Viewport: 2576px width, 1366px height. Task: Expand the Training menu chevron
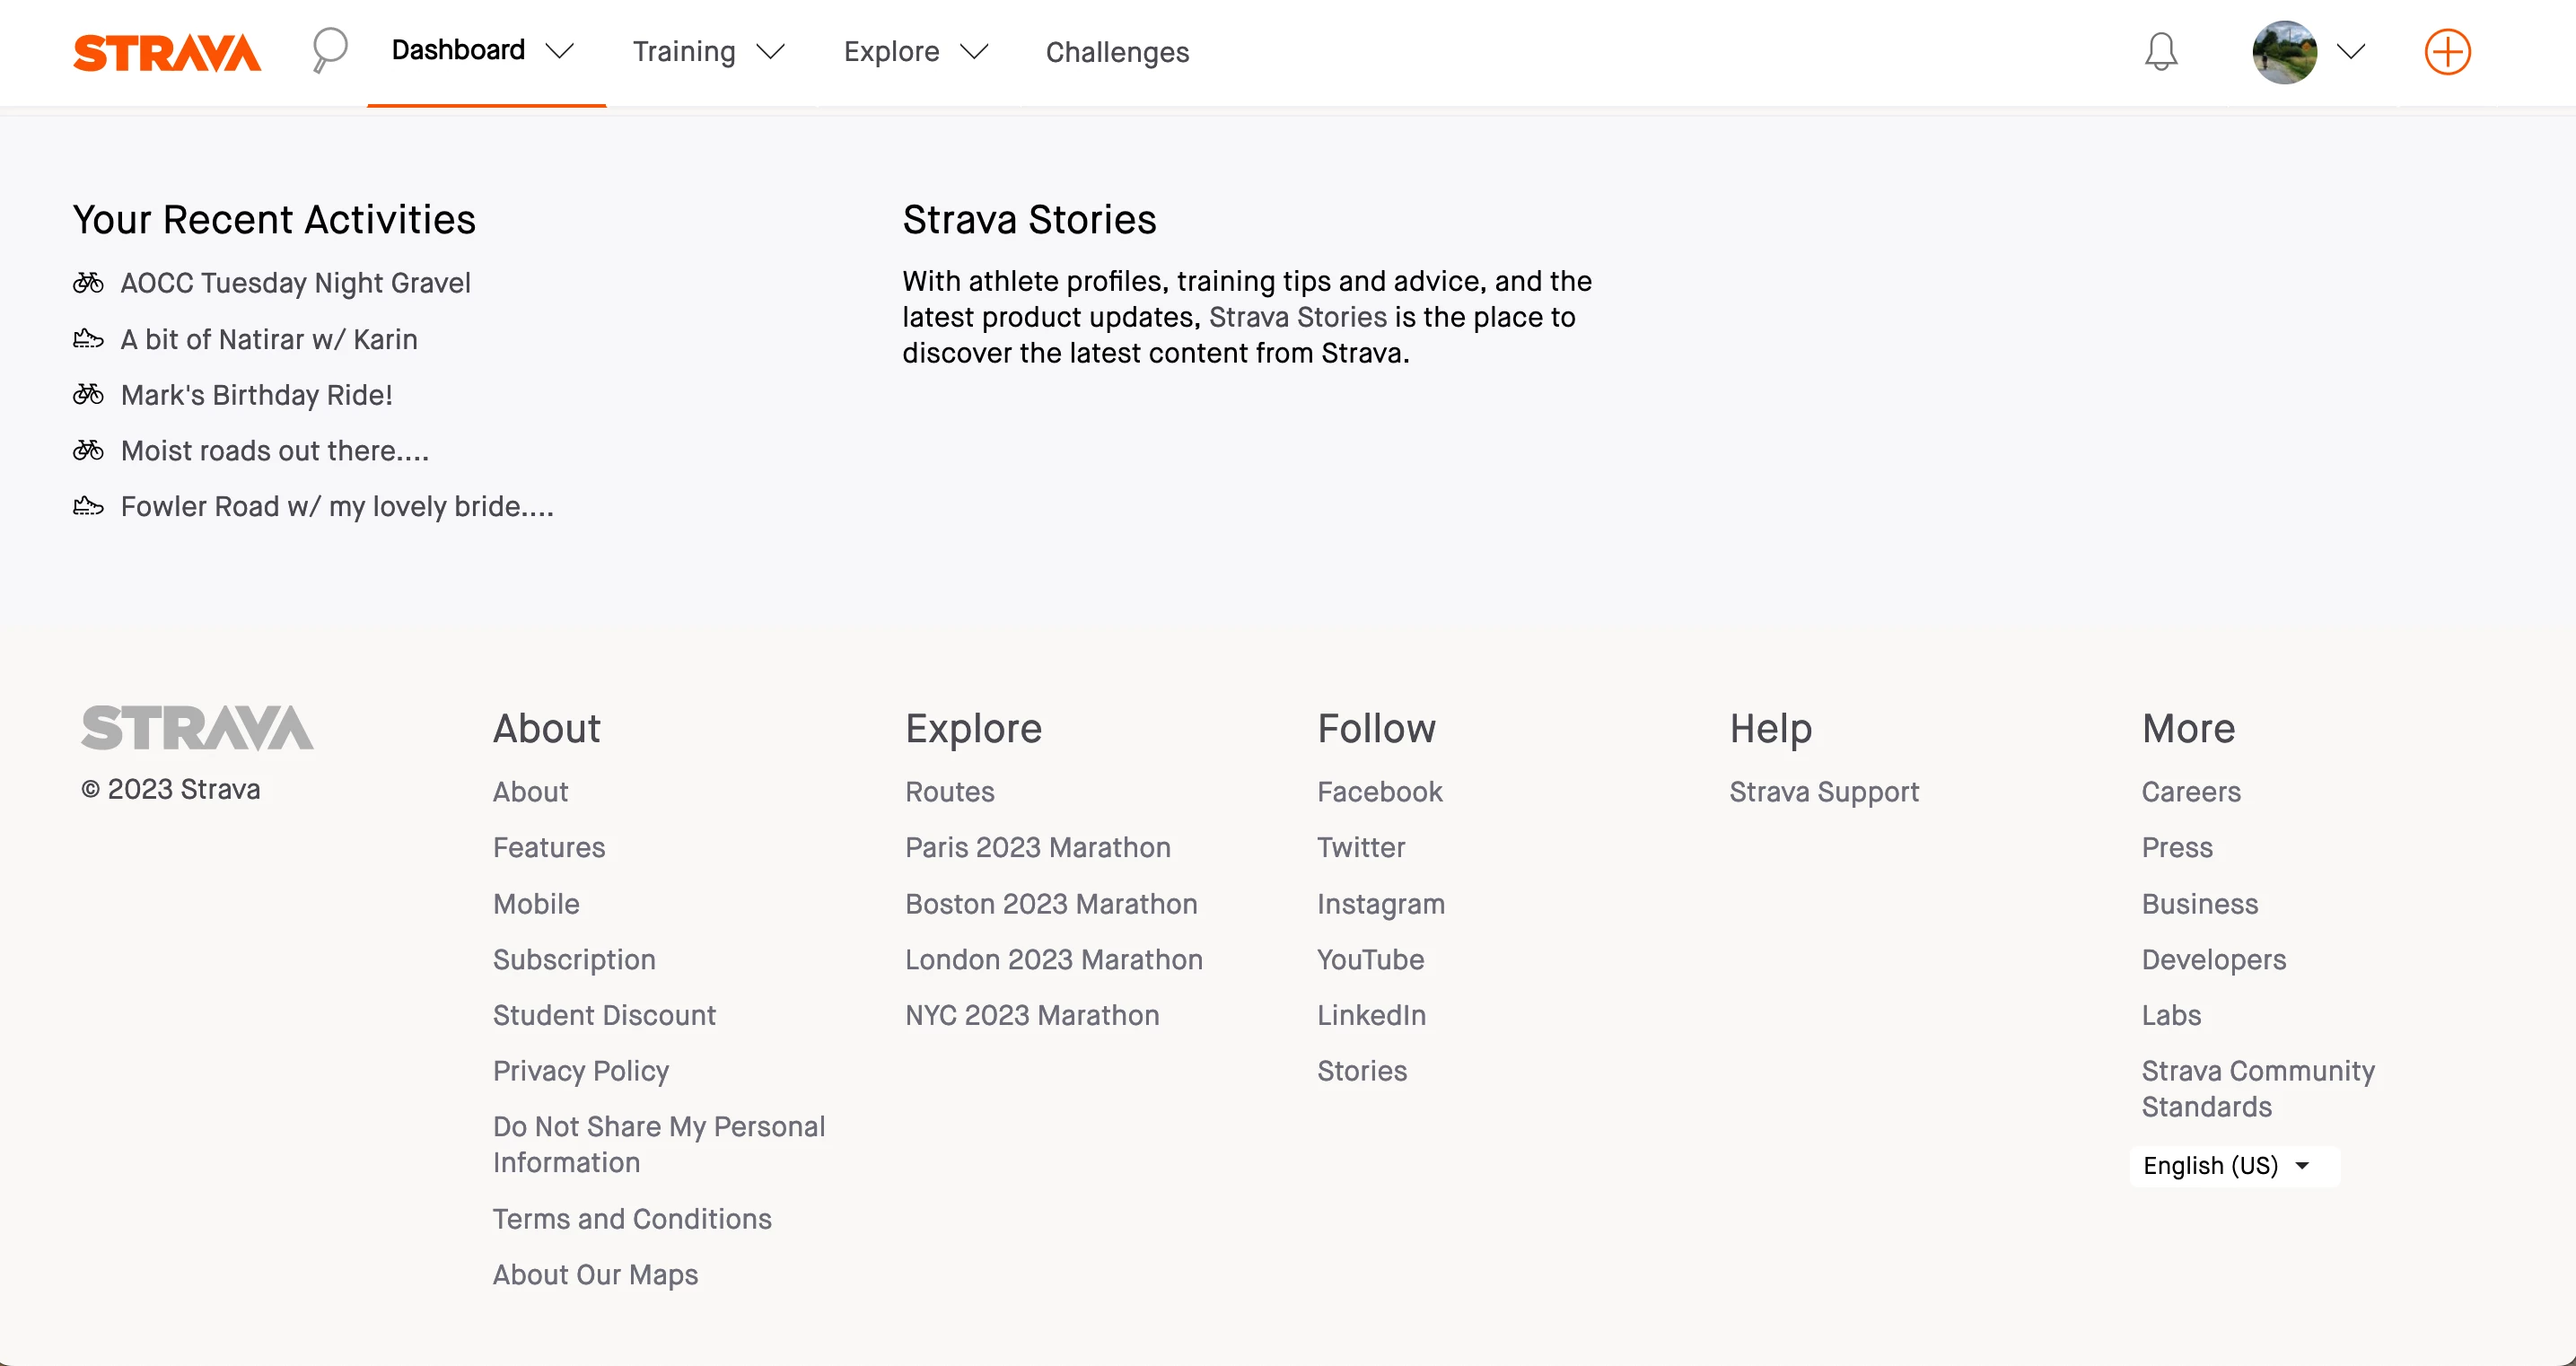coord(770,51)
